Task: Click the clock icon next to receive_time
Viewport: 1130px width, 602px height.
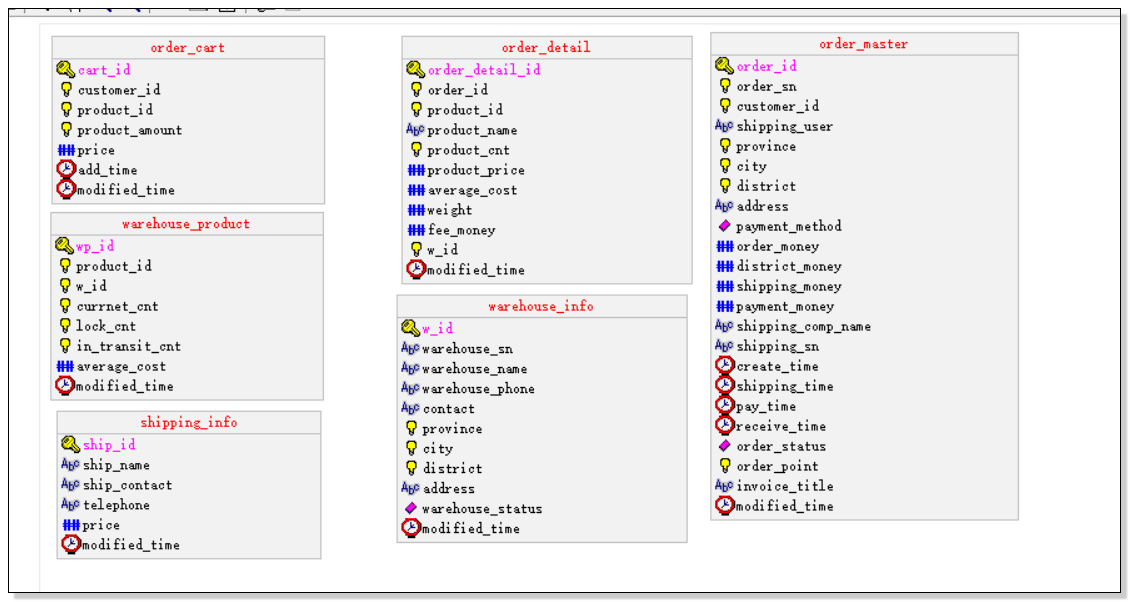Action: click(x=724, y=425)
